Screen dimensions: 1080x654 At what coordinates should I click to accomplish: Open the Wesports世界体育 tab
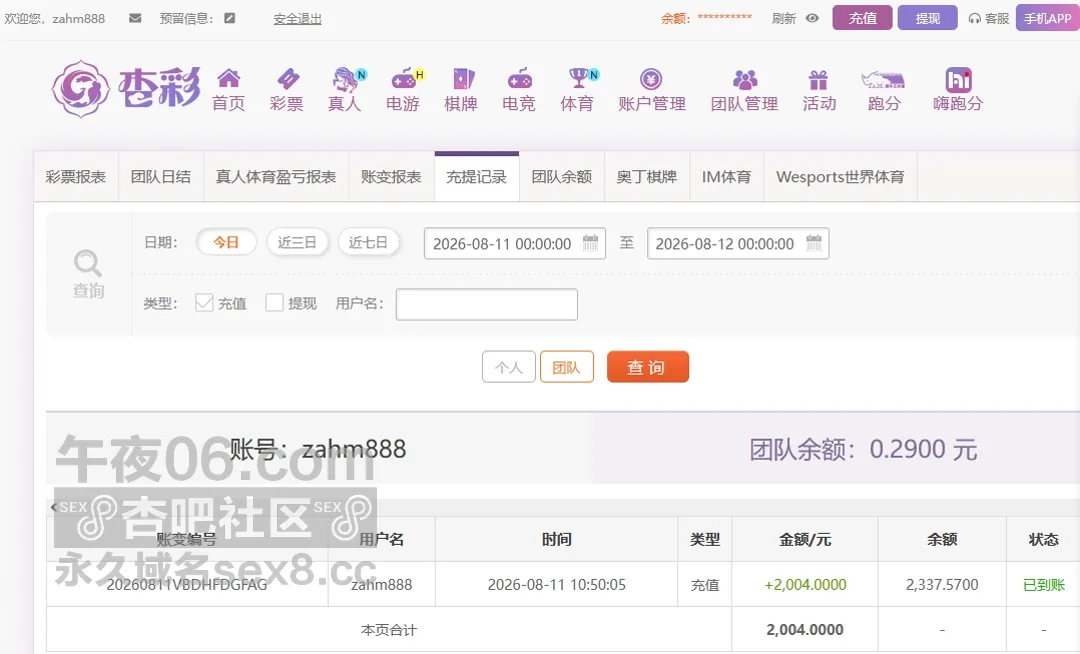point(840,177)
